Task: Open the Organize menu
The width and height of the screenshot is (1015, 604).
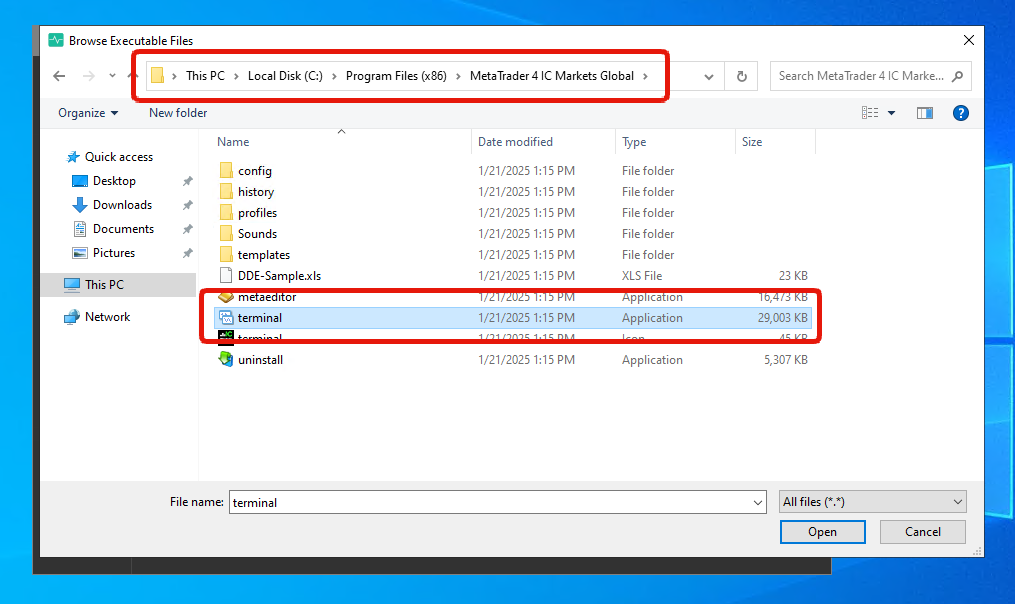Action: [88, 113]
